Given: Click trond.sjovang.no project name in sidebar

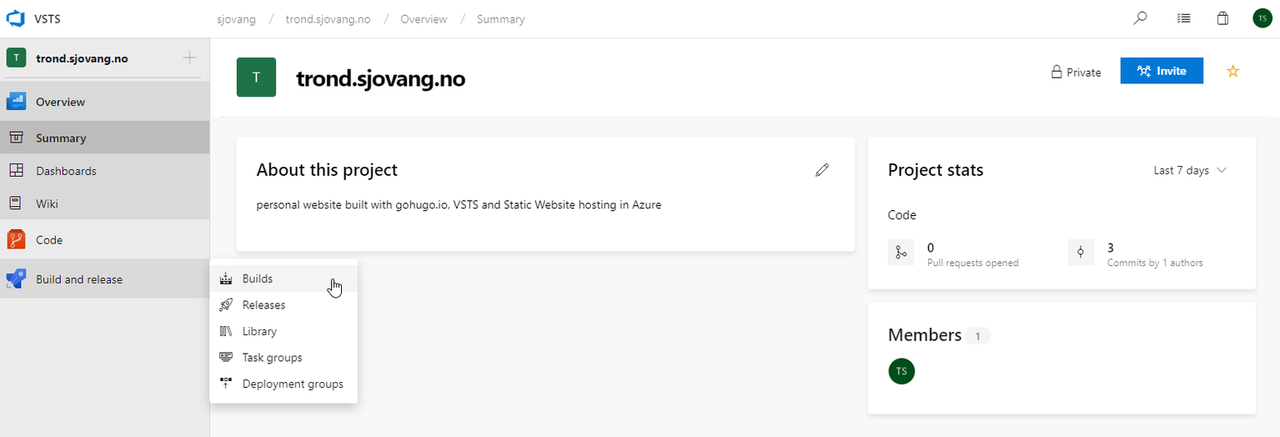Looking at the screenshot, I should (82, 58).
